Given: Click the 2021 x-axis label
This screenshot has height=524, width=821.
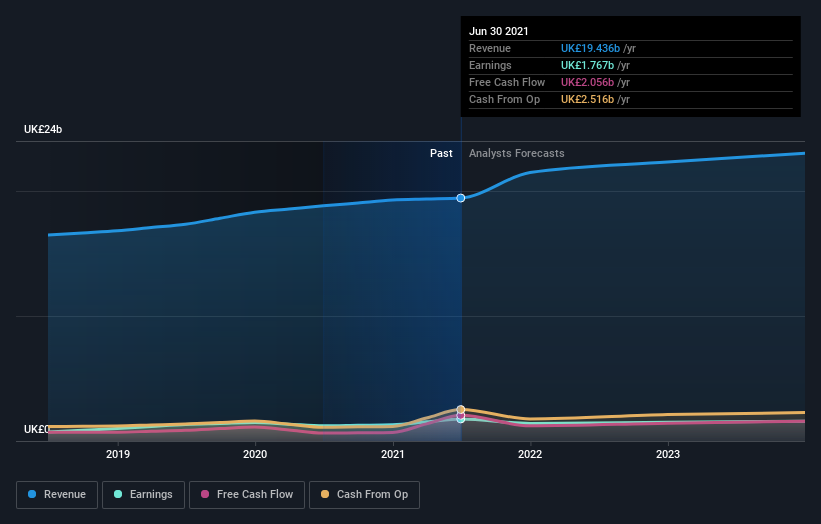Looking at the screenshot, I should [393, 454].
